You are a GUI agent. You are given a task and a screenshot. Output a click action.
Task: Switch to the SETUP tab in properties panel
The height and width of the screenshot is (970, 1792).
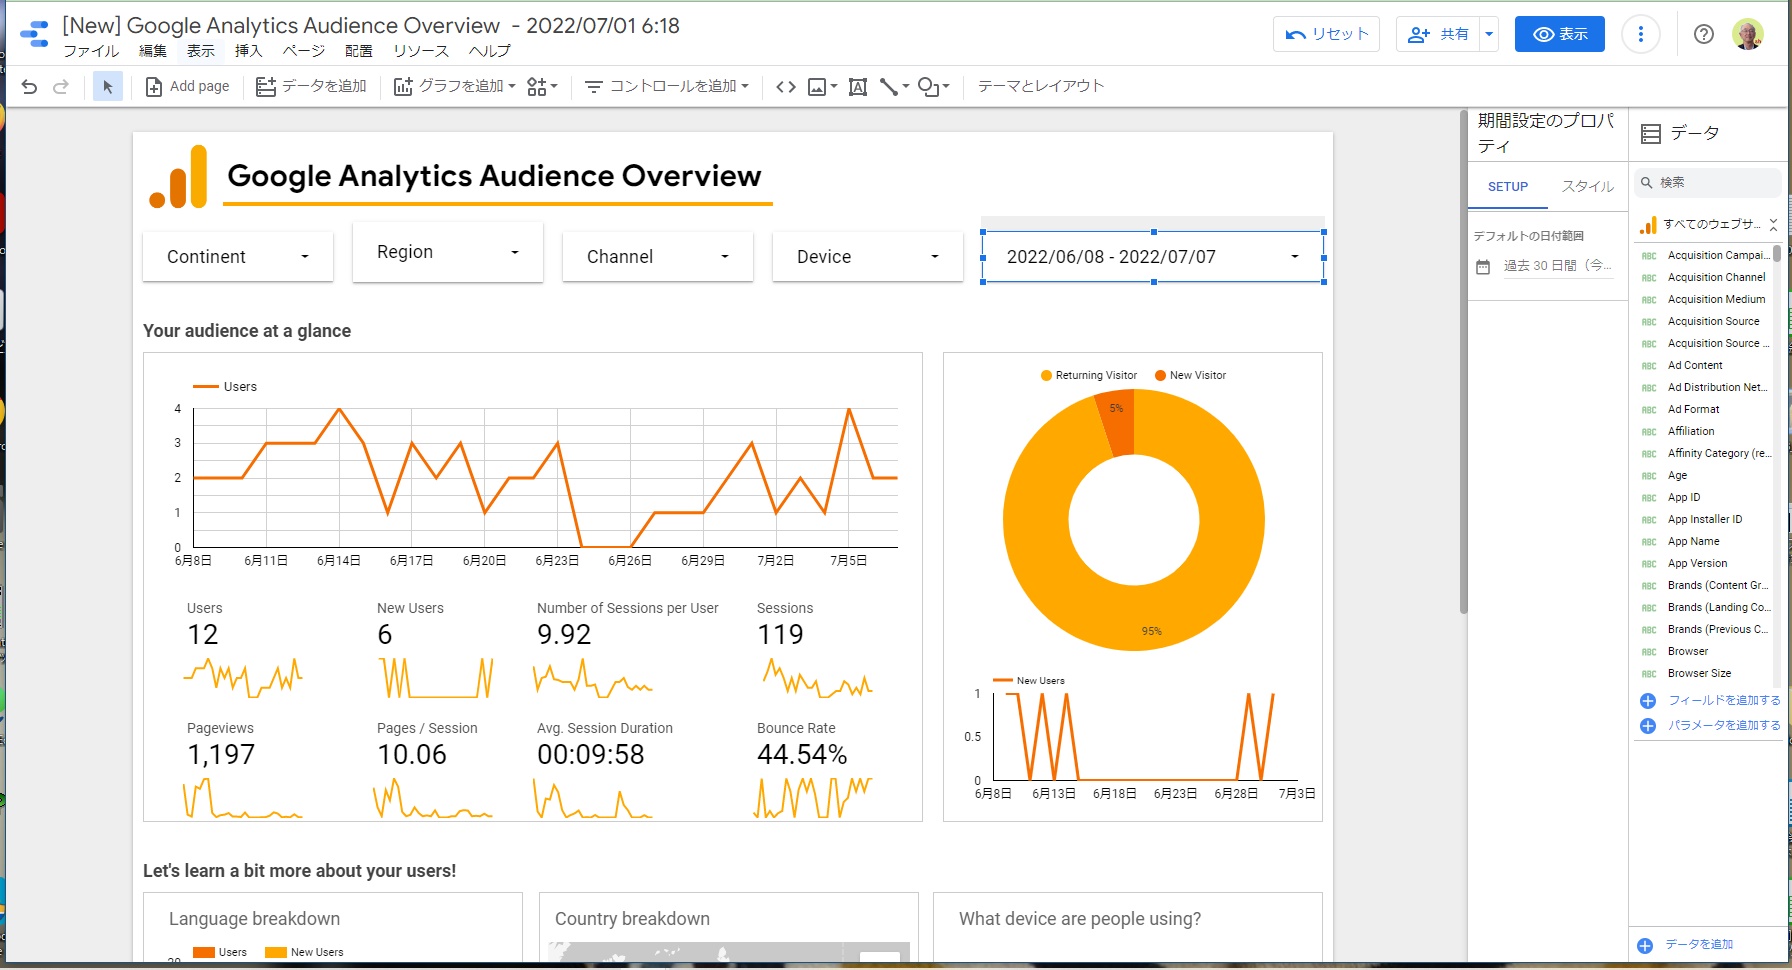click(1507, 187)
